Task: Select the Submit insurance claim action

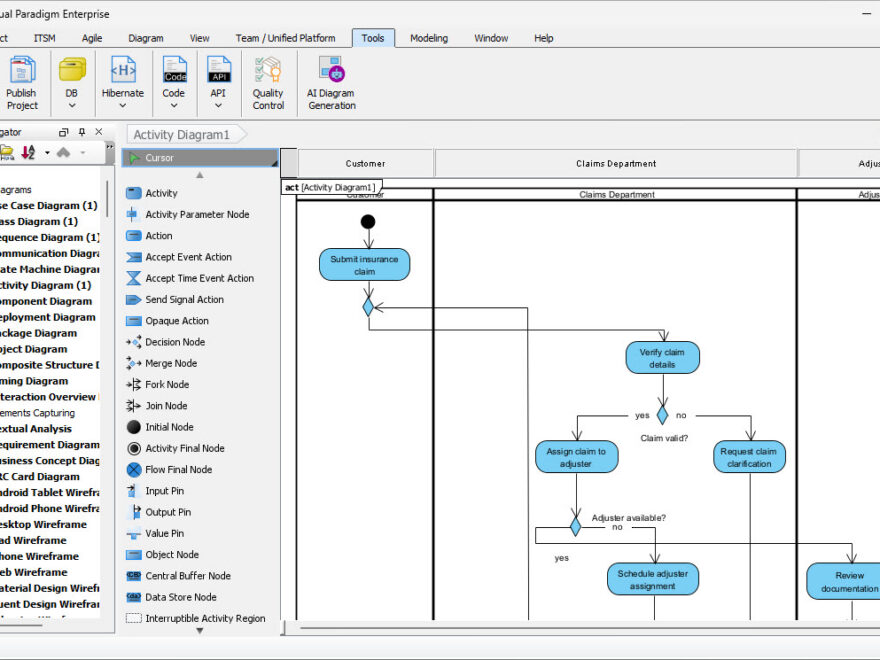Action: 365,265
